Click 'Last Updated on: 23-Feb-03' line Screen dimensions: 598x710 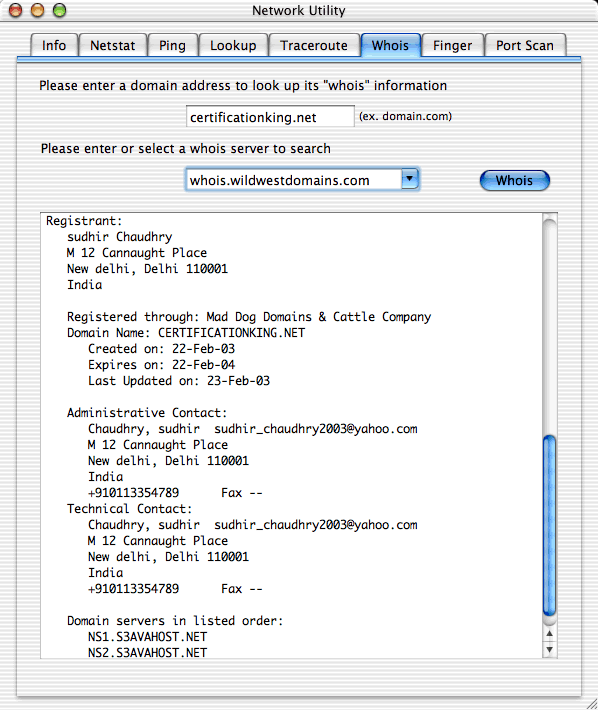(x=179, y=381)
